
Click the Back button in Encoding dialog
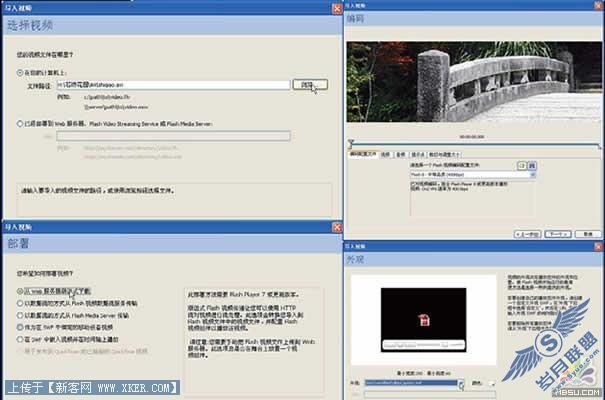528,234
